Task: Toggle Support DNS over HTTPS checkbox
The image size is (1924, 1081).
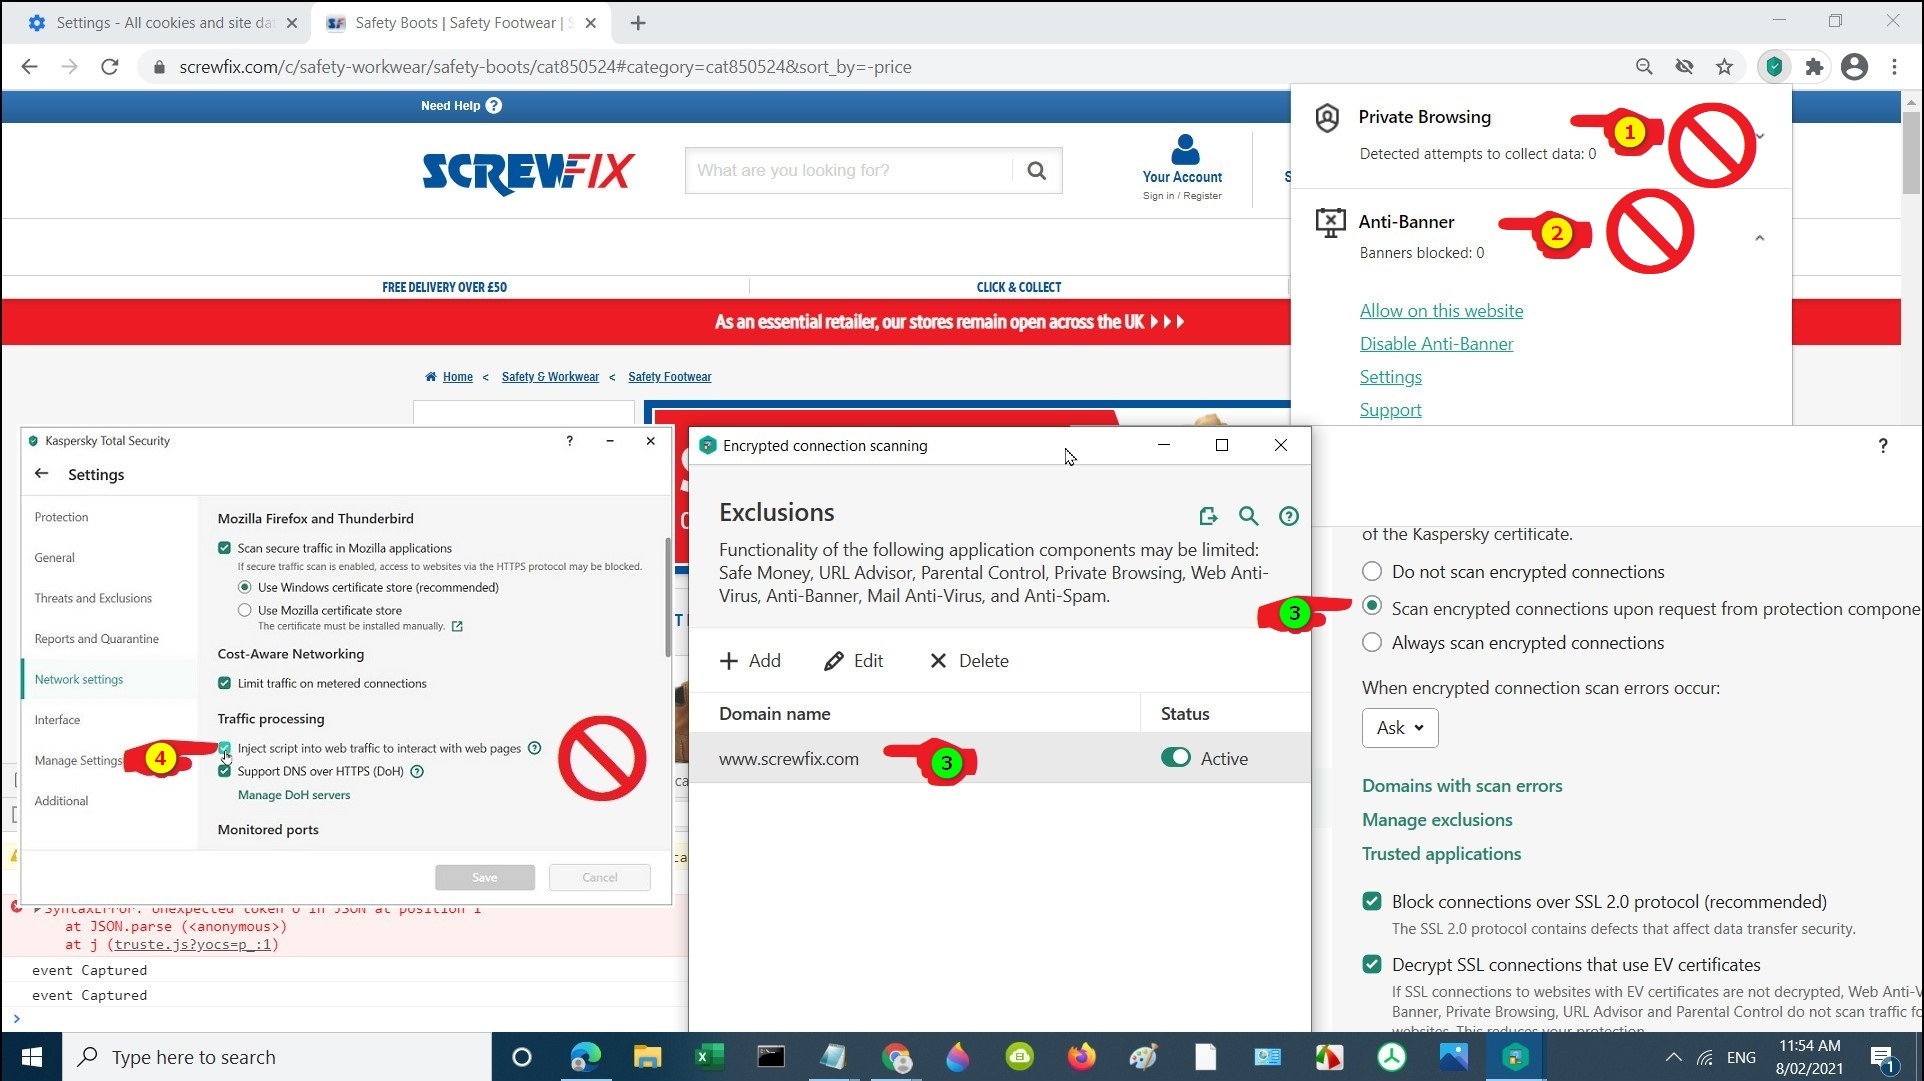Action: [224, 771]
